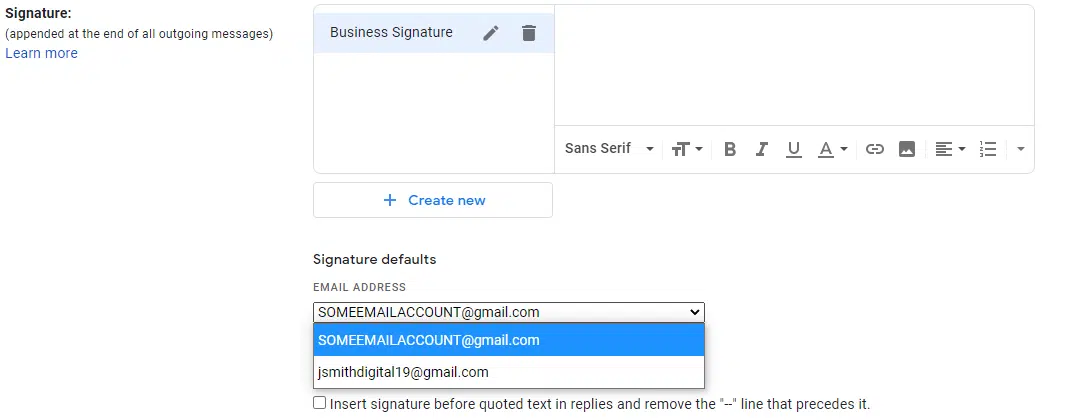The width and height of the screenshot is (1090, 420).
Task: Open the Sans Serif font dropdown
Action: 608,149
